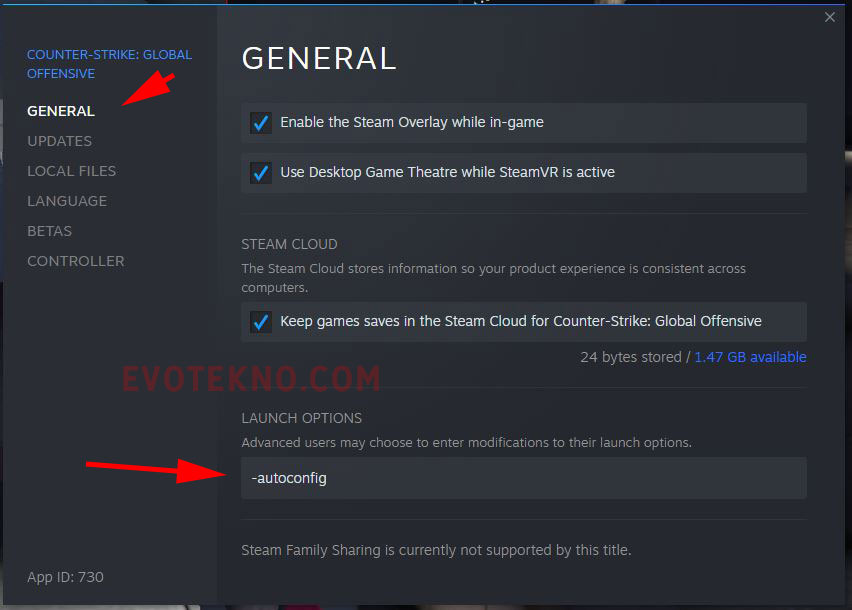Switch to the Updates tab

point(60,141)
